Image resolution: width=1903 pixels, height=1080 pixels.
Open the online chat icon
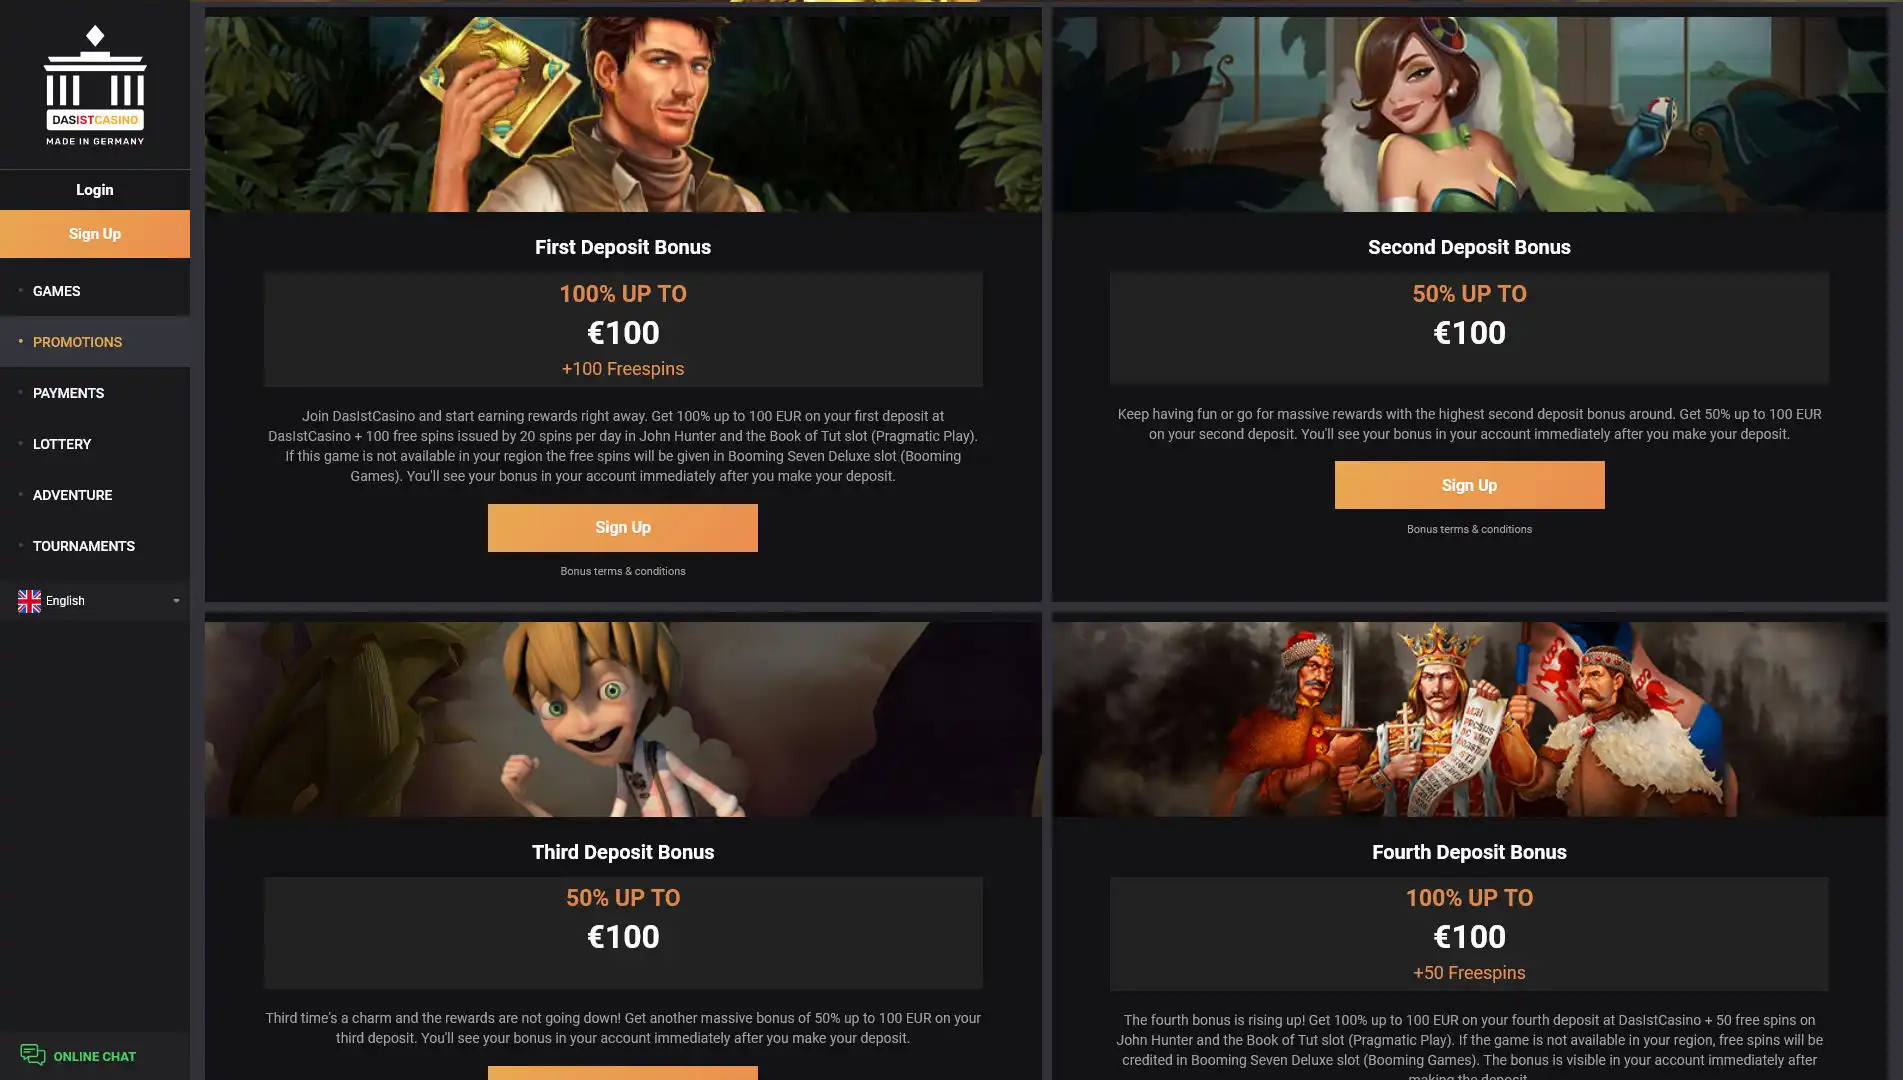pos(33,1055)
